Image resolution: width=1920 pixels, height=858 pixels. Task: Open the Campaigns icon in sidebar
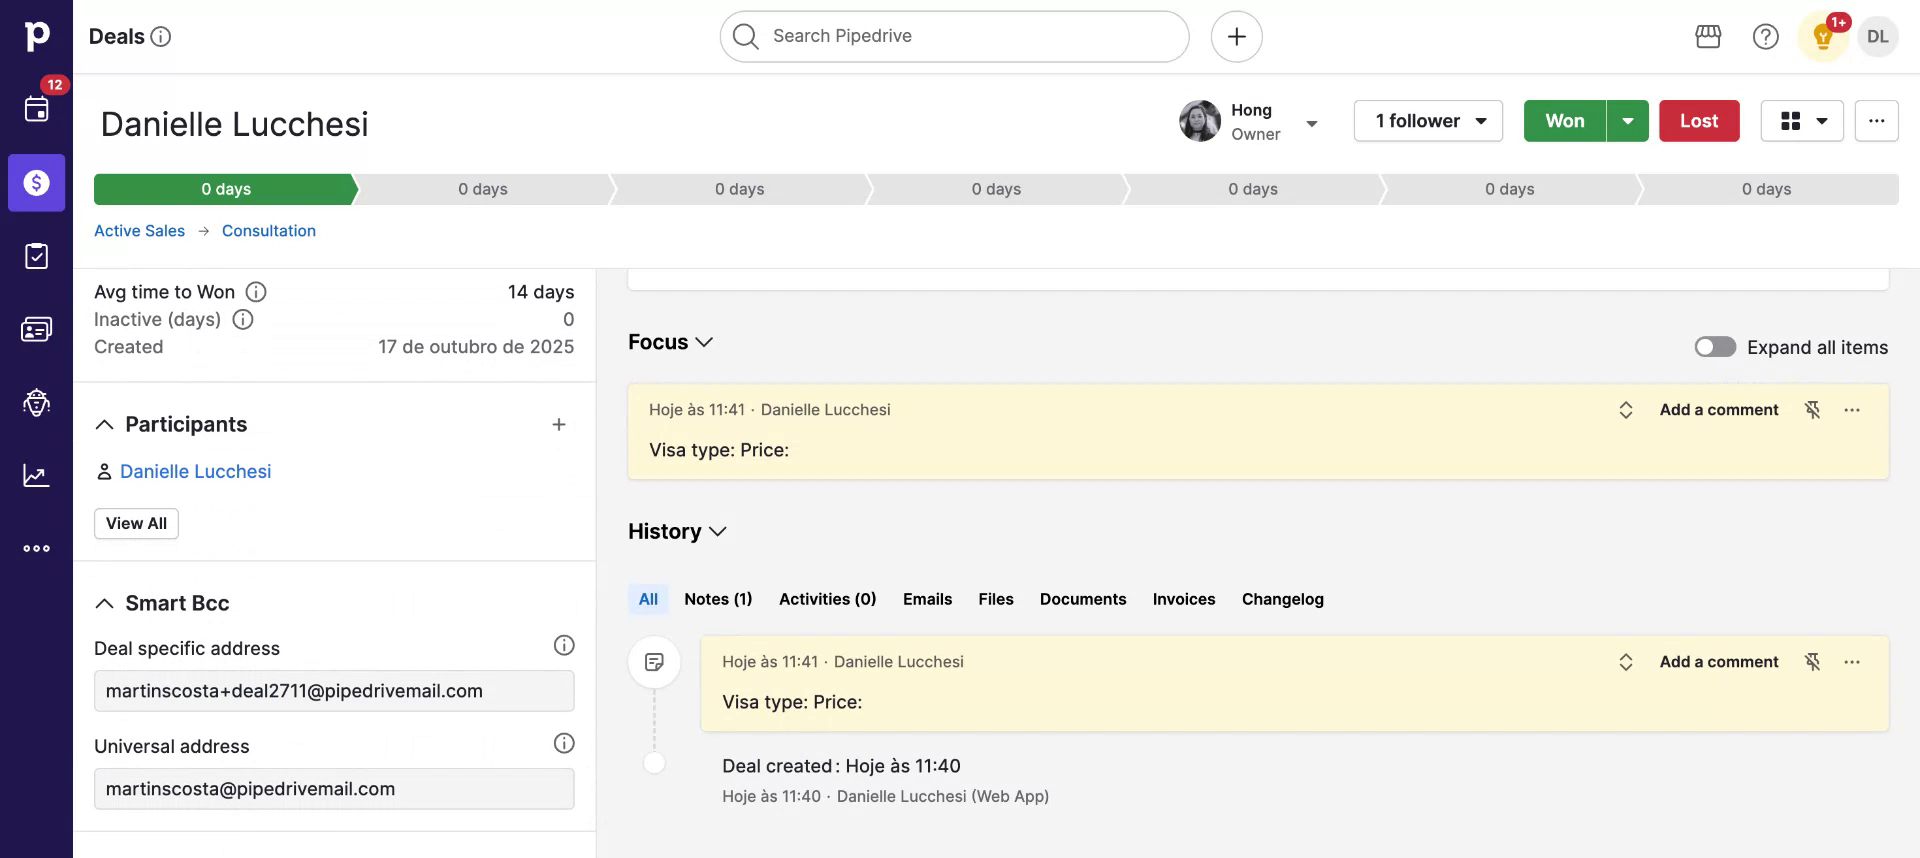coord(36,402)
